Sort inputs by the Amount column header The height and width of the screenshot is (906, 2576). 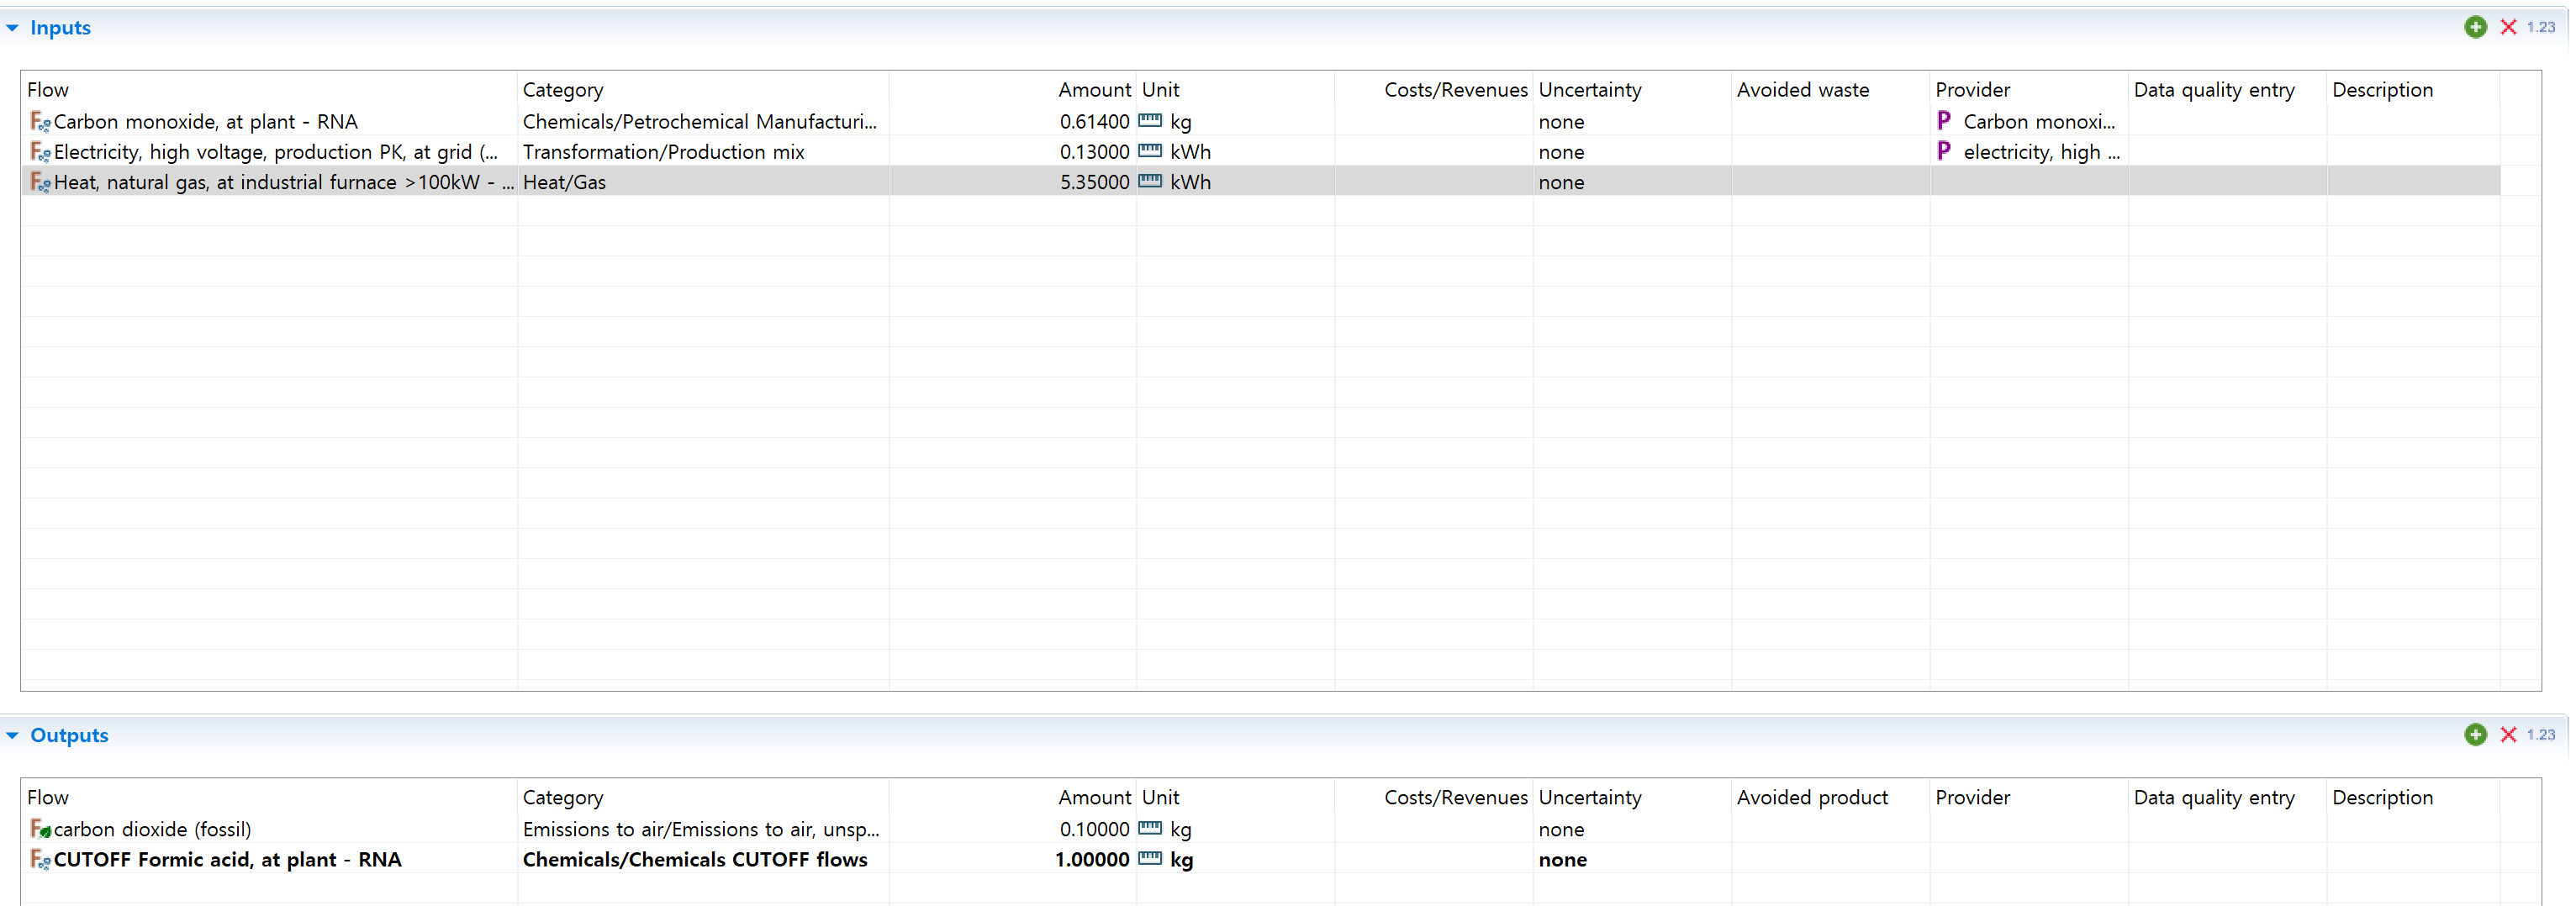point(1094,90)
